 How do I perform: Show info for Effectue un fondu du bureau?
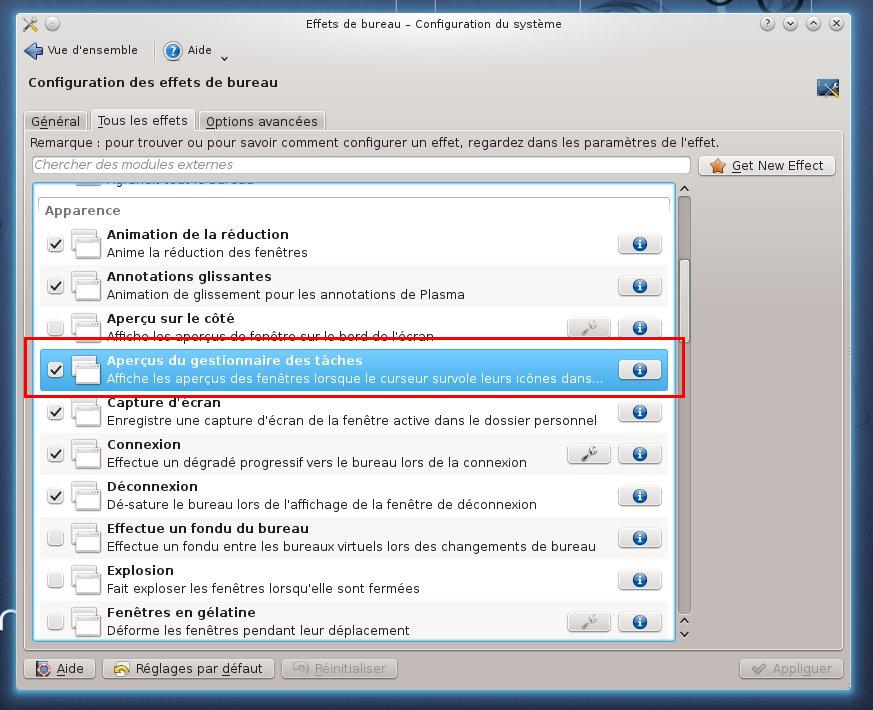640,538
